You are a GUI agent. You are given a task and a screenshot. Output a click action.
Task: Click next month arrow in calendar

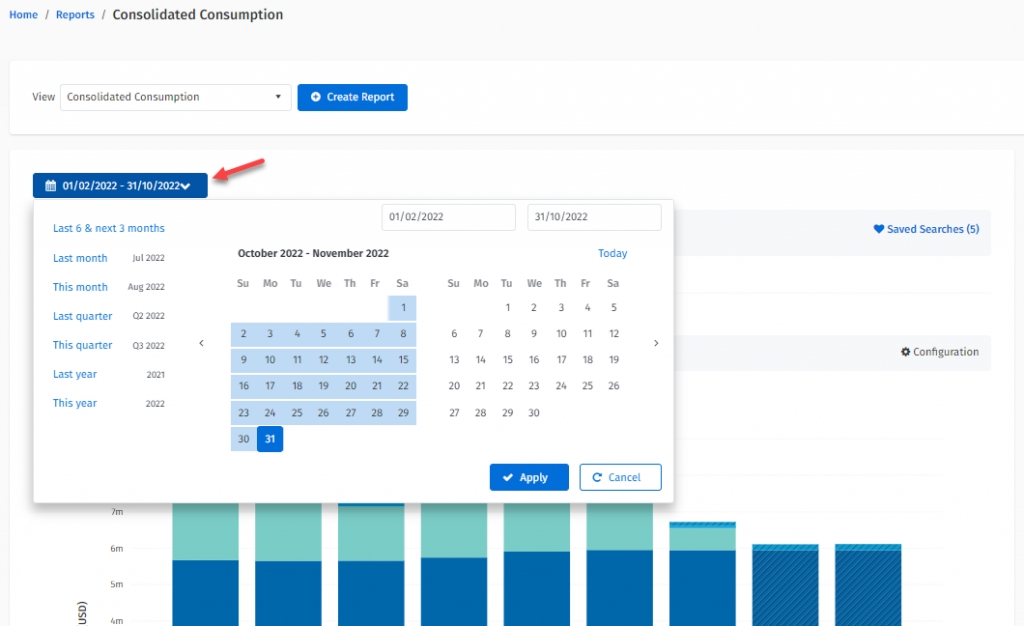pos(656,343)
